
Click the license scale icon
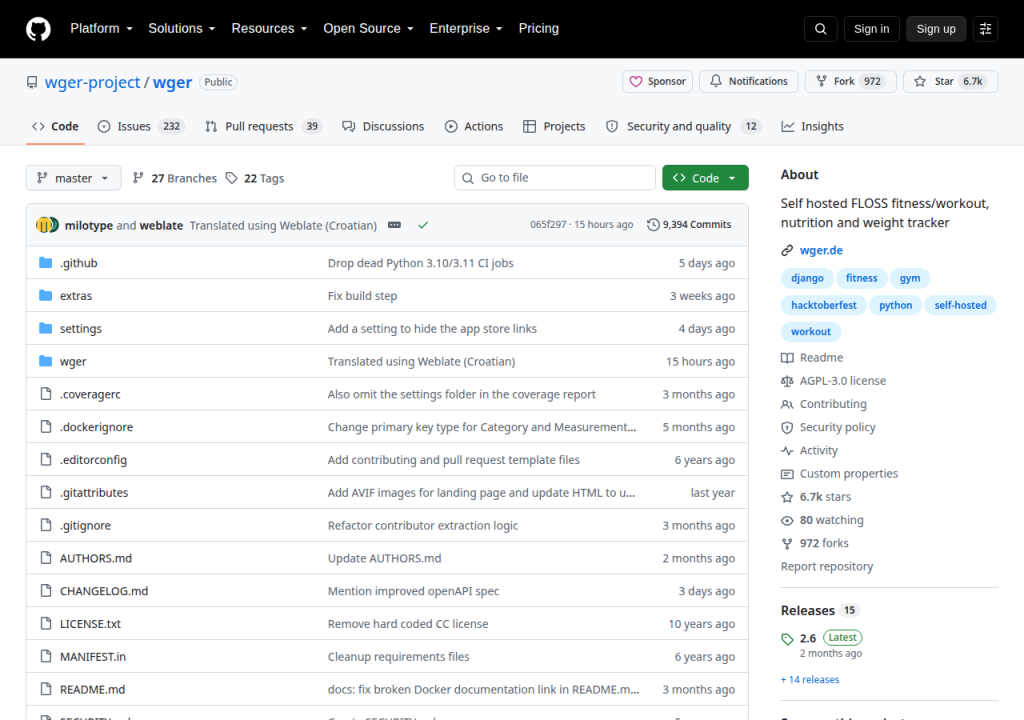[787, 381]
